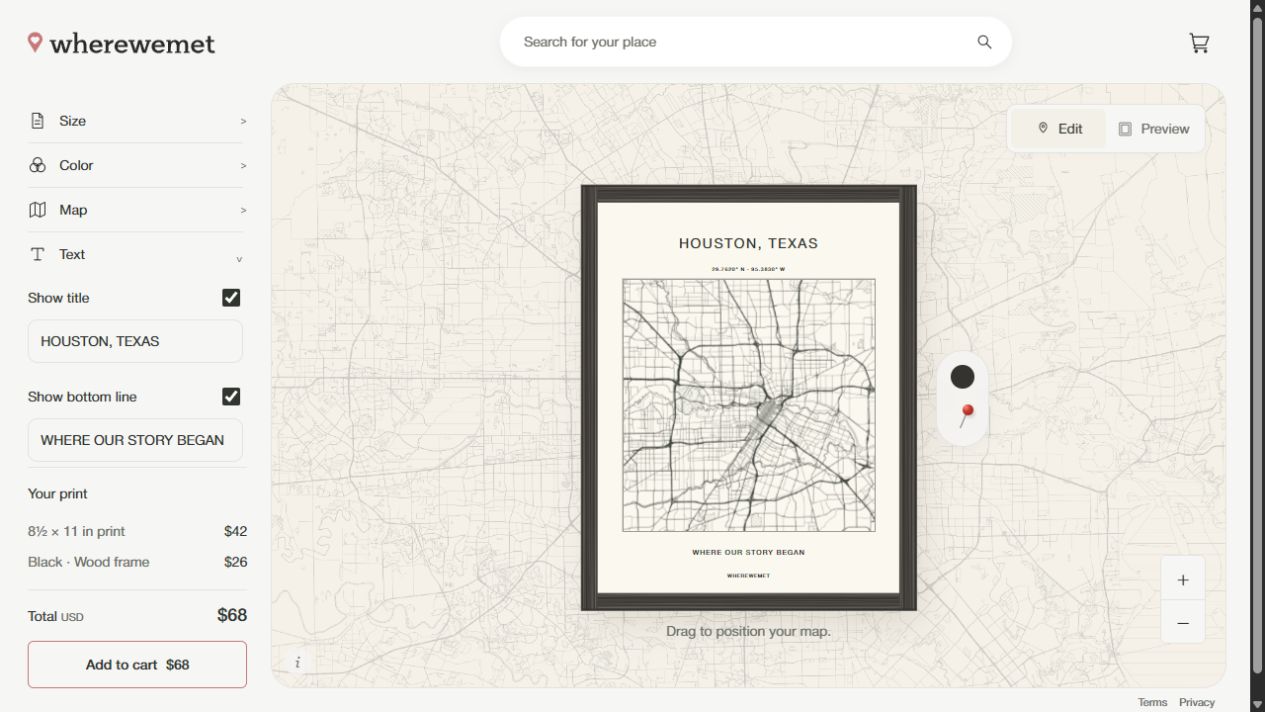Click the $26 frame price
The image size is (1265, 712).
[x=235, y=562]
